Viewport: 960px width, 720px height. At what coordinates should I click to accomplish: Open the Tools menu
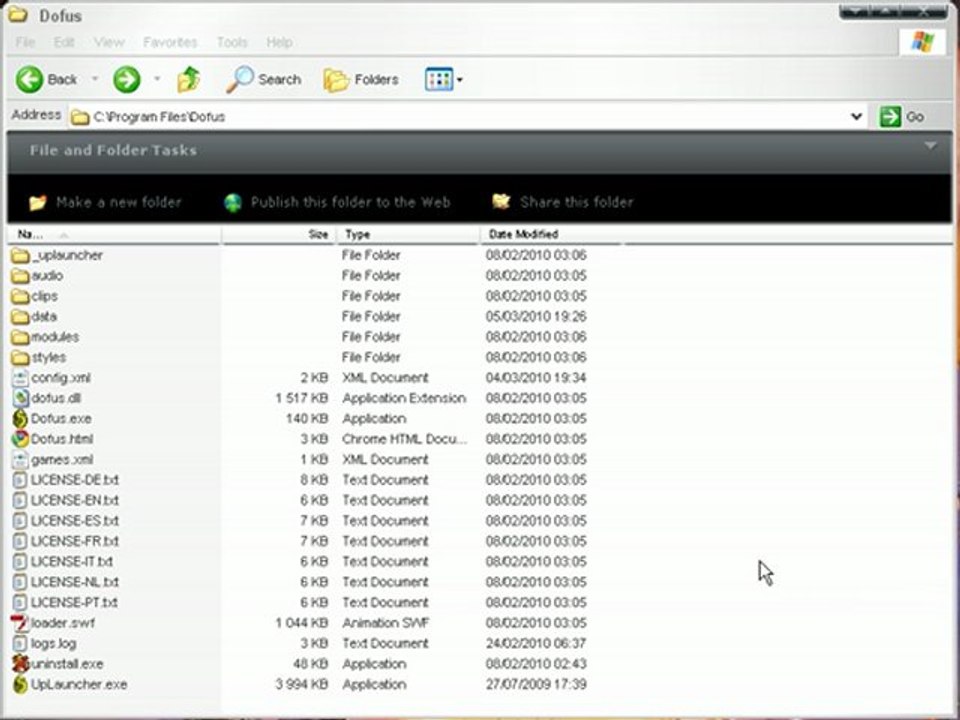232,42
